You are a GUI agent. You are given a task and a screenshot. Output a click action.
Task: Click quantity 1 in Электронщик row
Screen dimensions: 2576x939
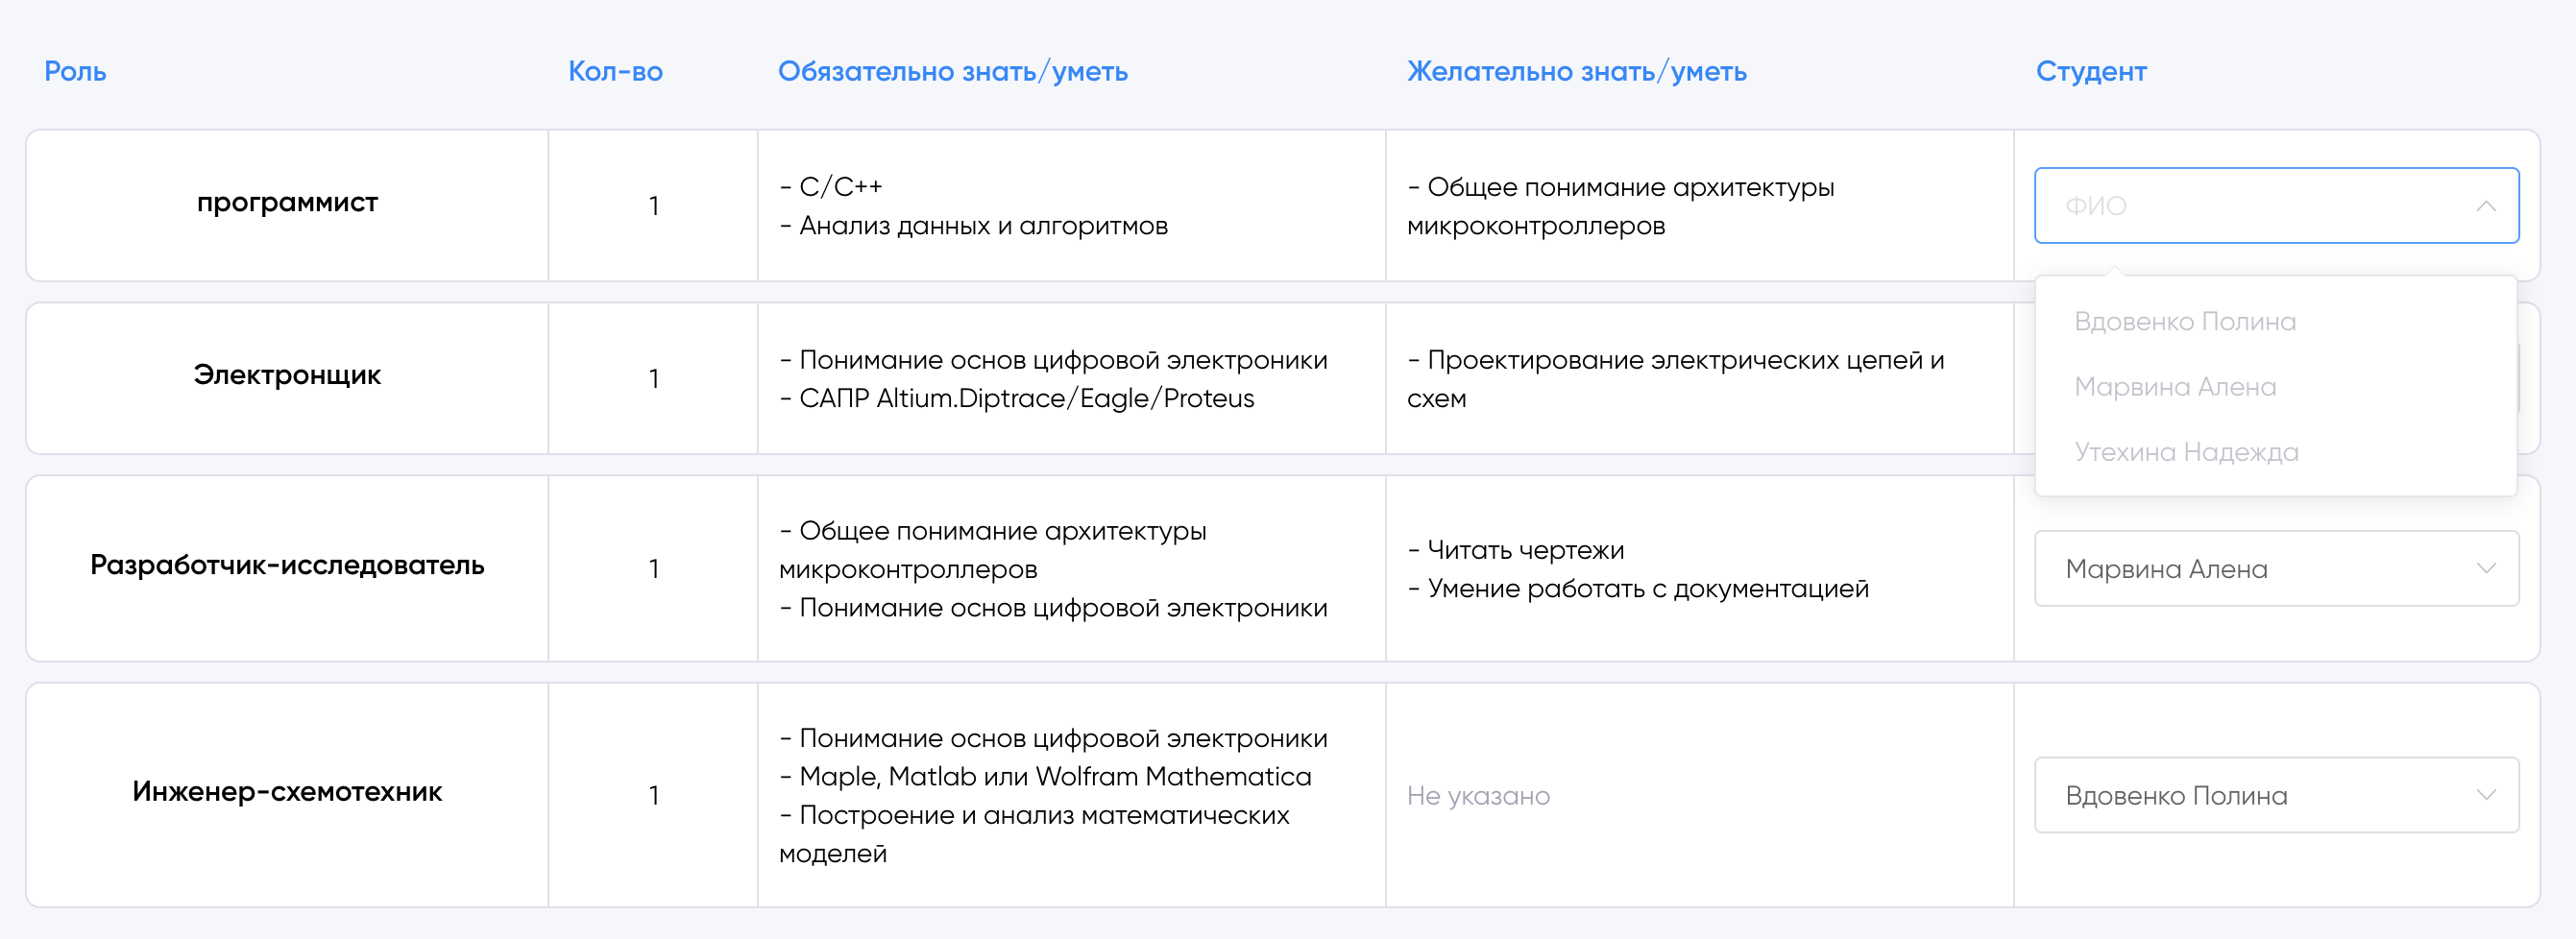653,379
